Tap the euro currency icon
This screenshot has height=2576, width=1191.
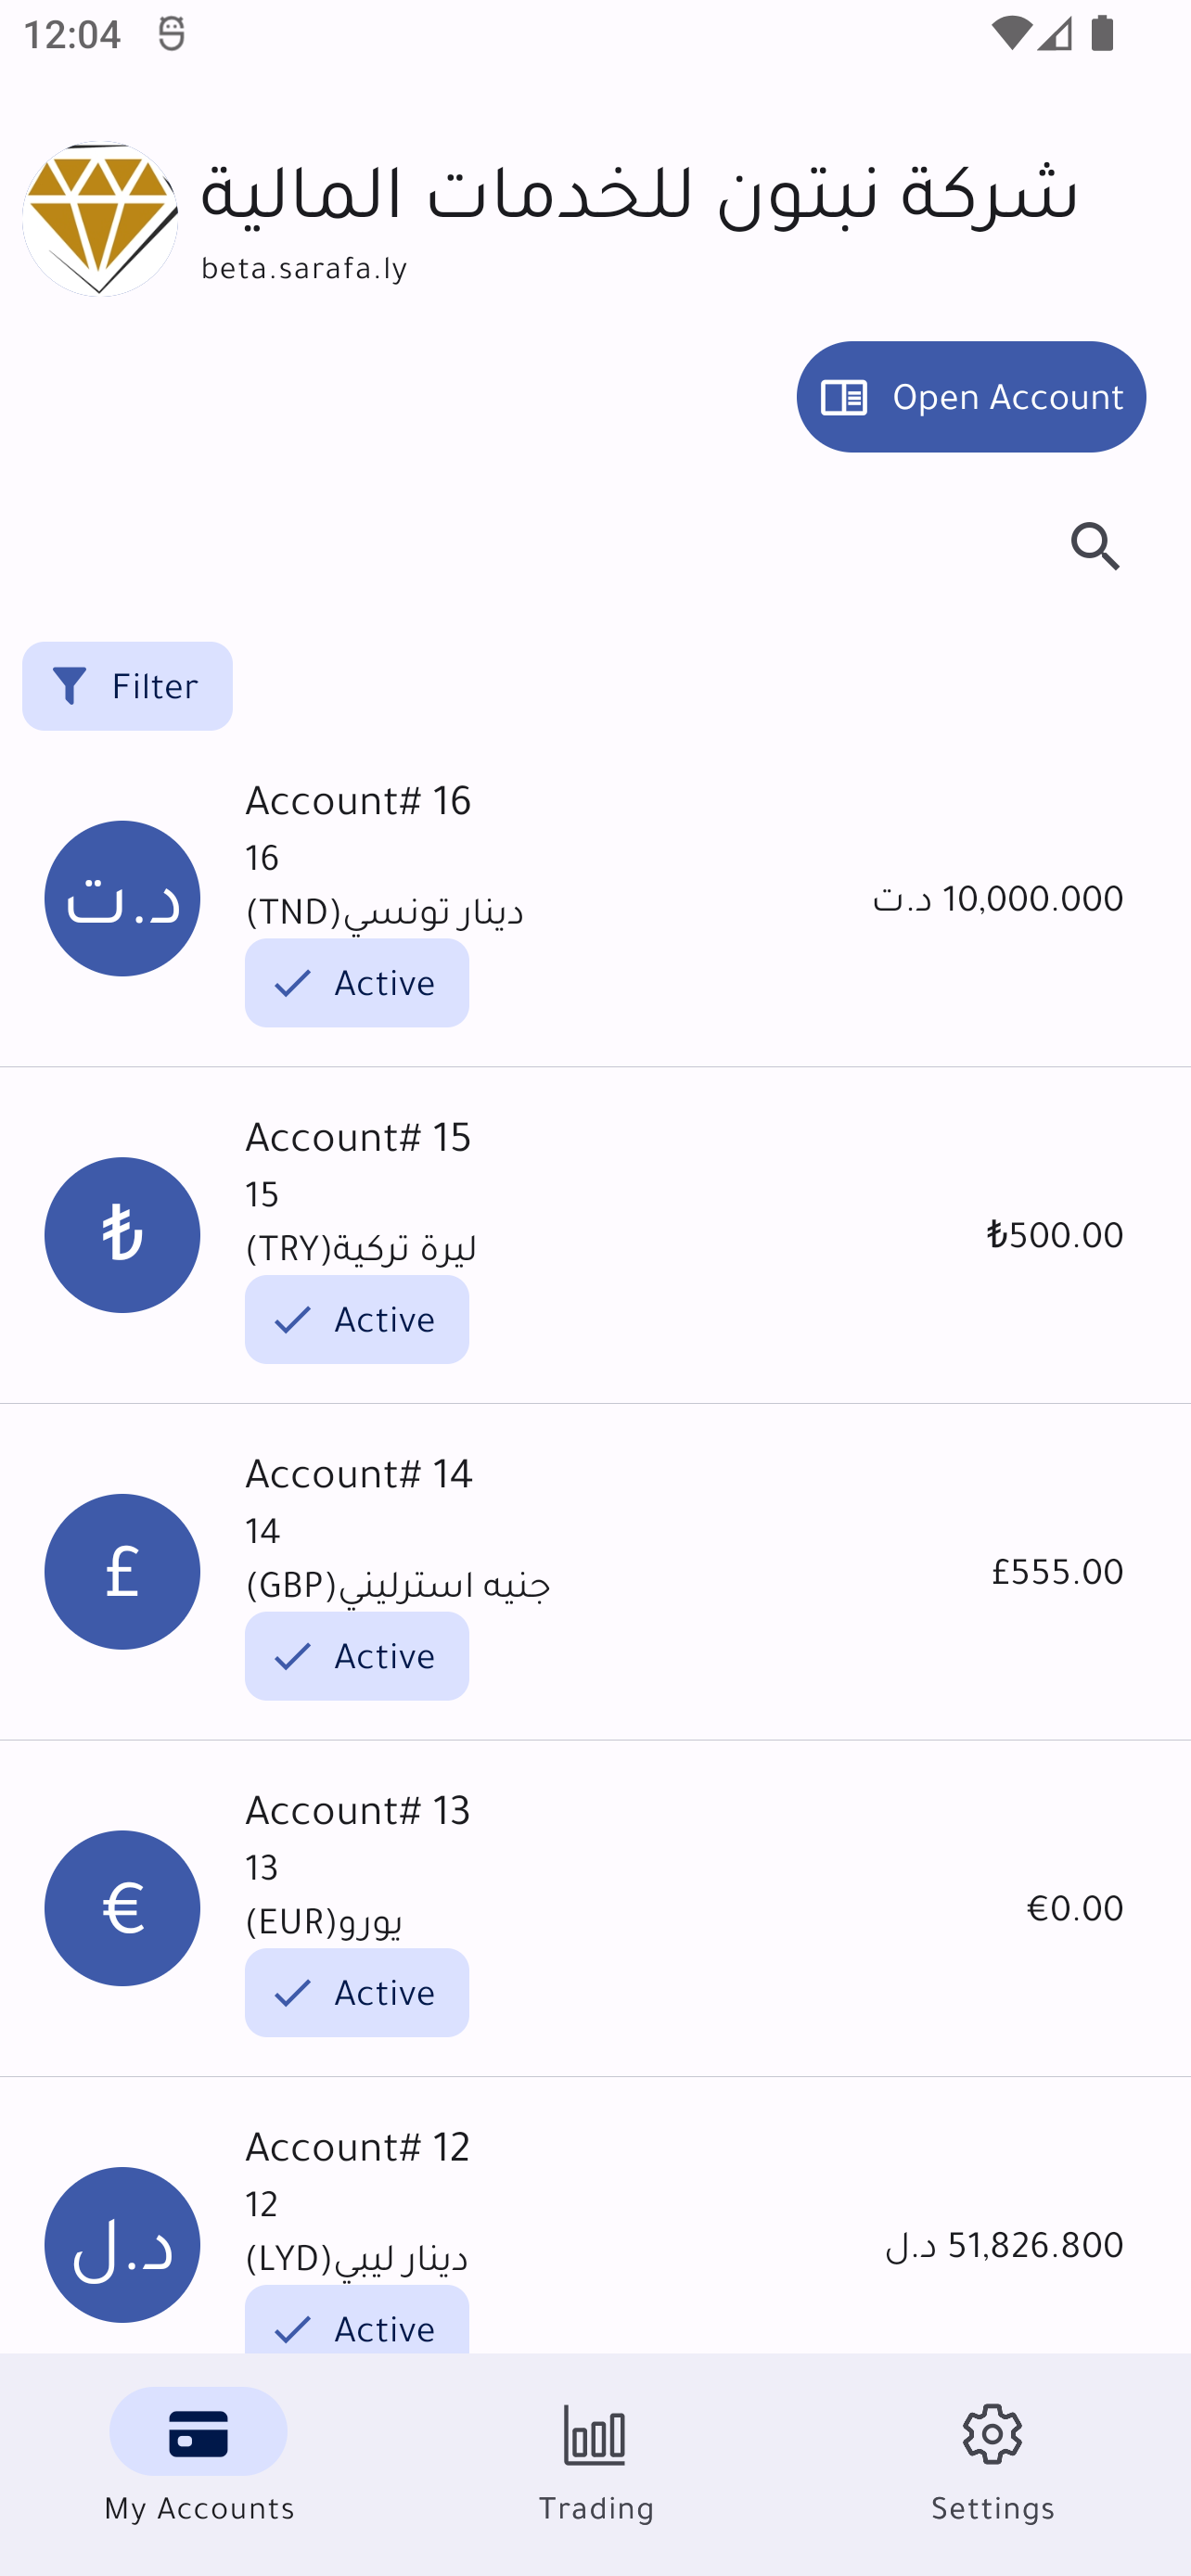point(122,1908)
